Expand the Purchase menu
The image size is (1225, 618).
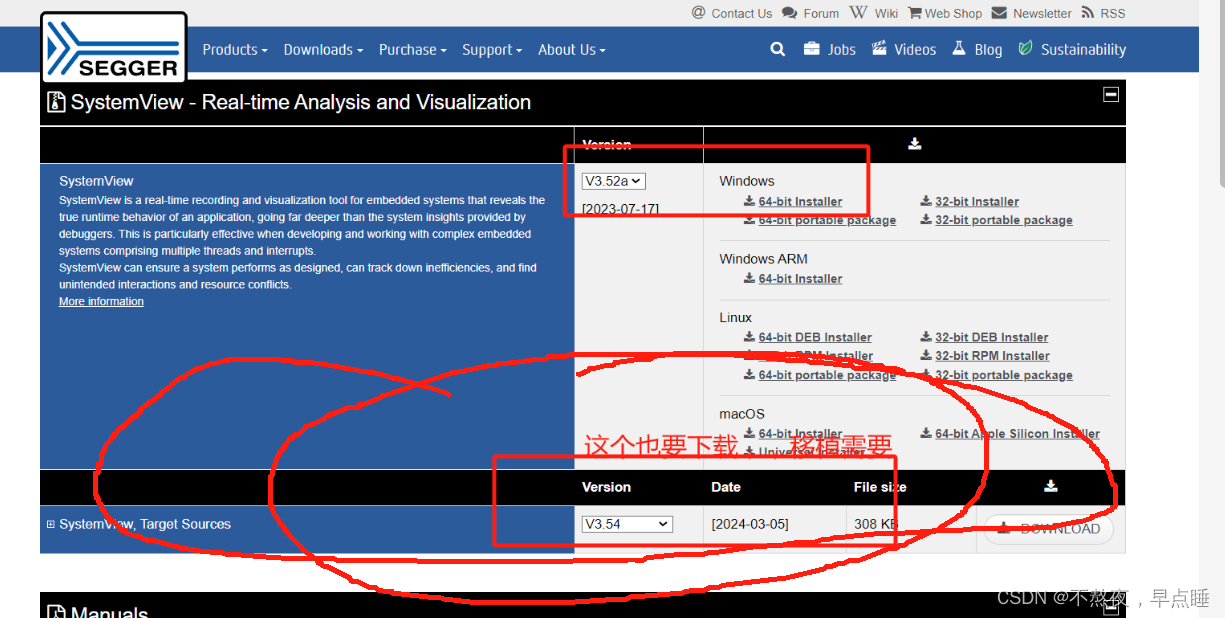click(412, 49)
